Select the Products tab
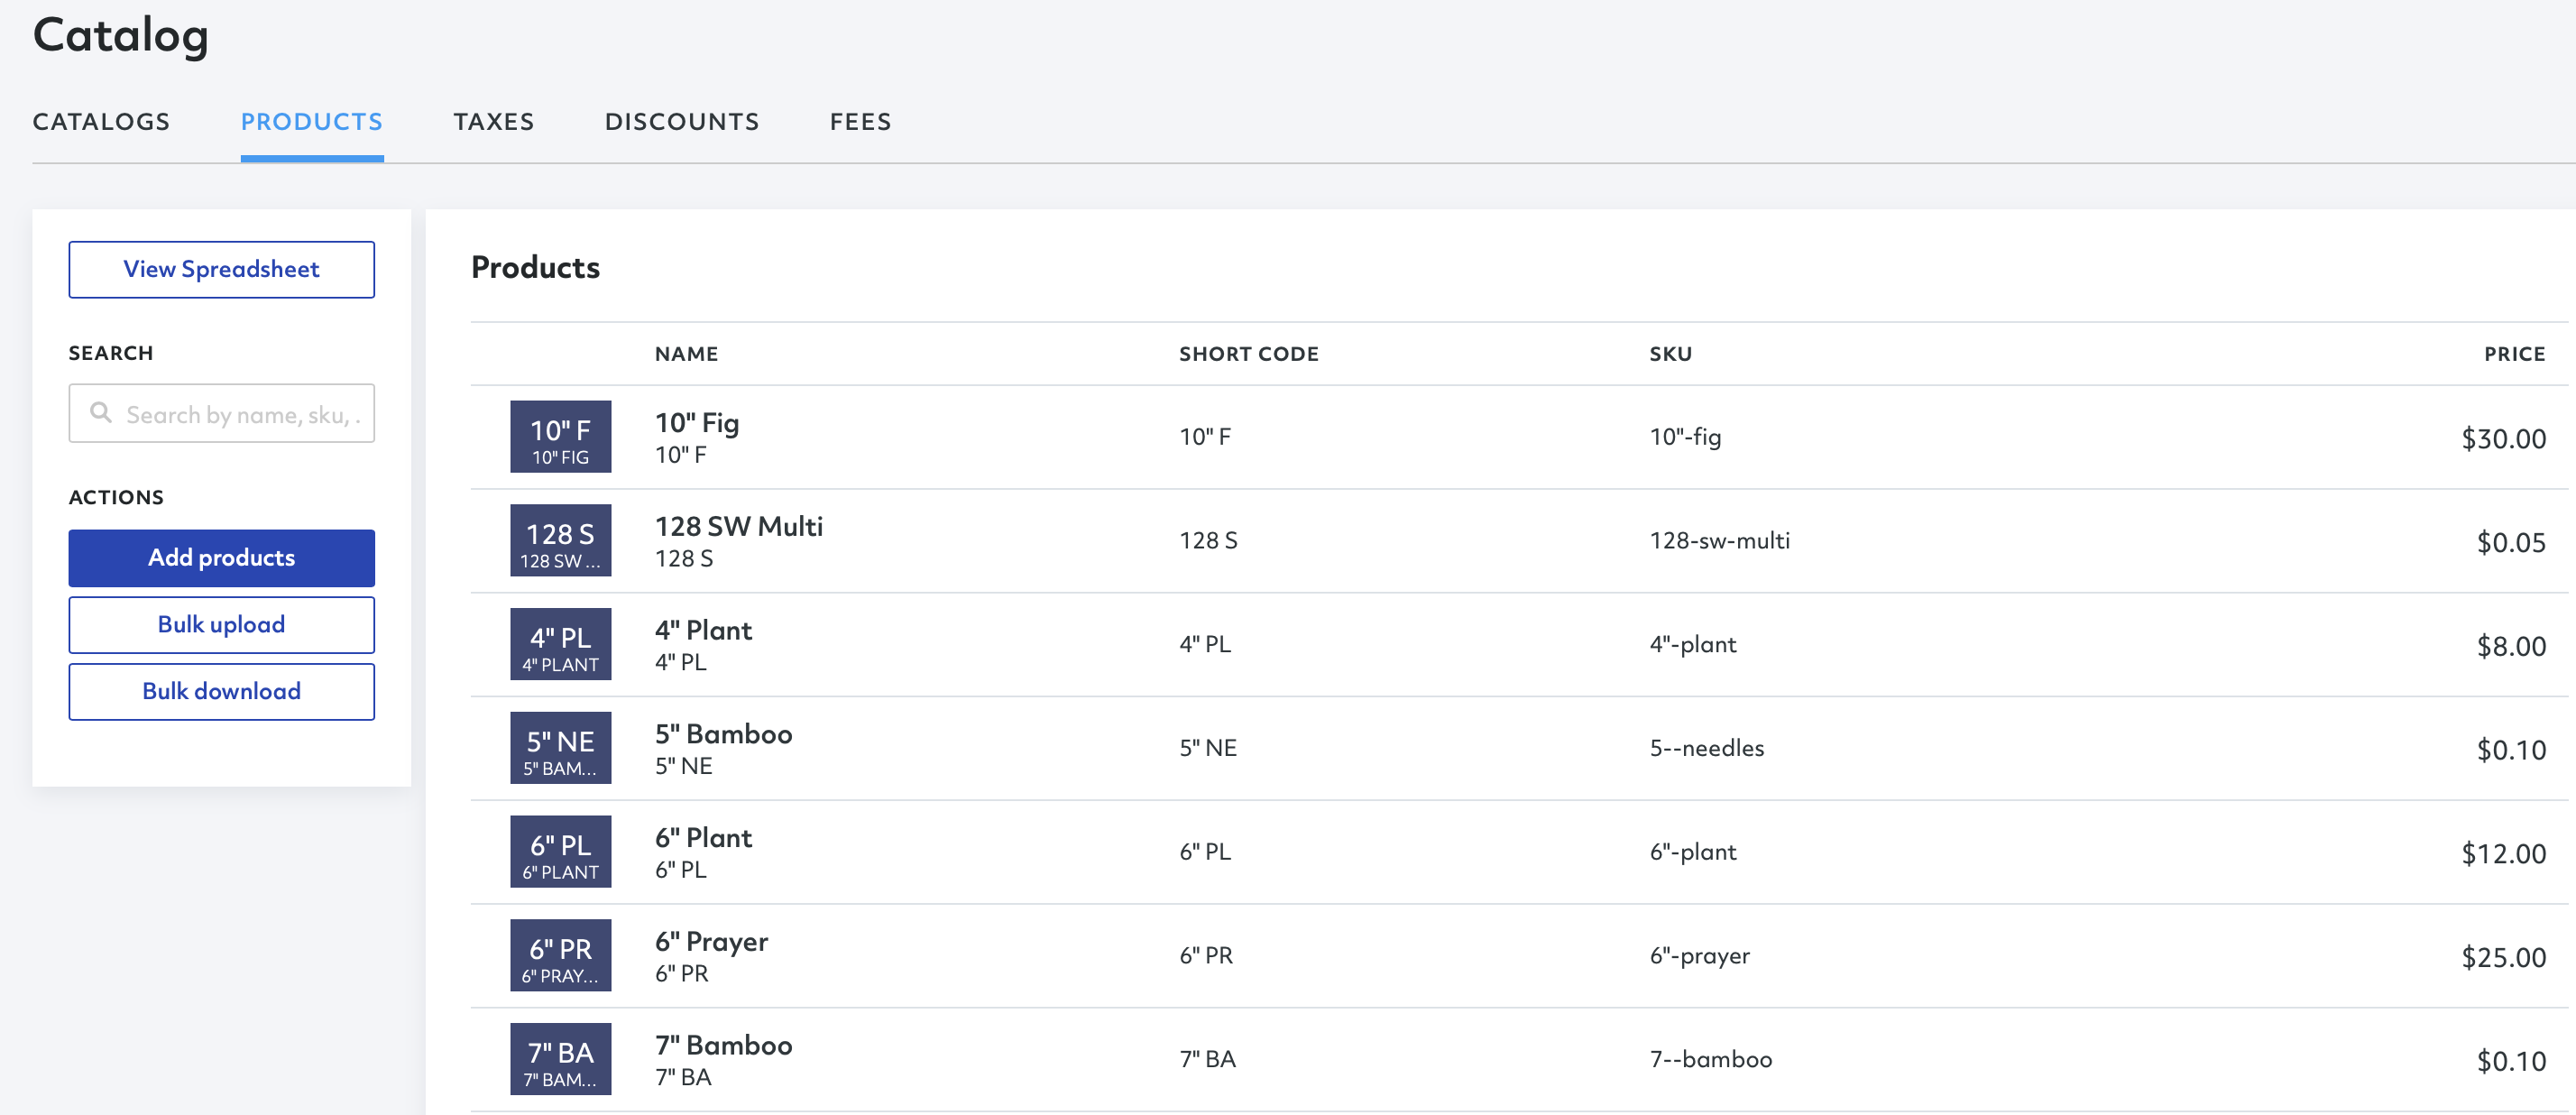Image resolution: width=2576 pixels, height=1115 pixels. pos(312,122)
